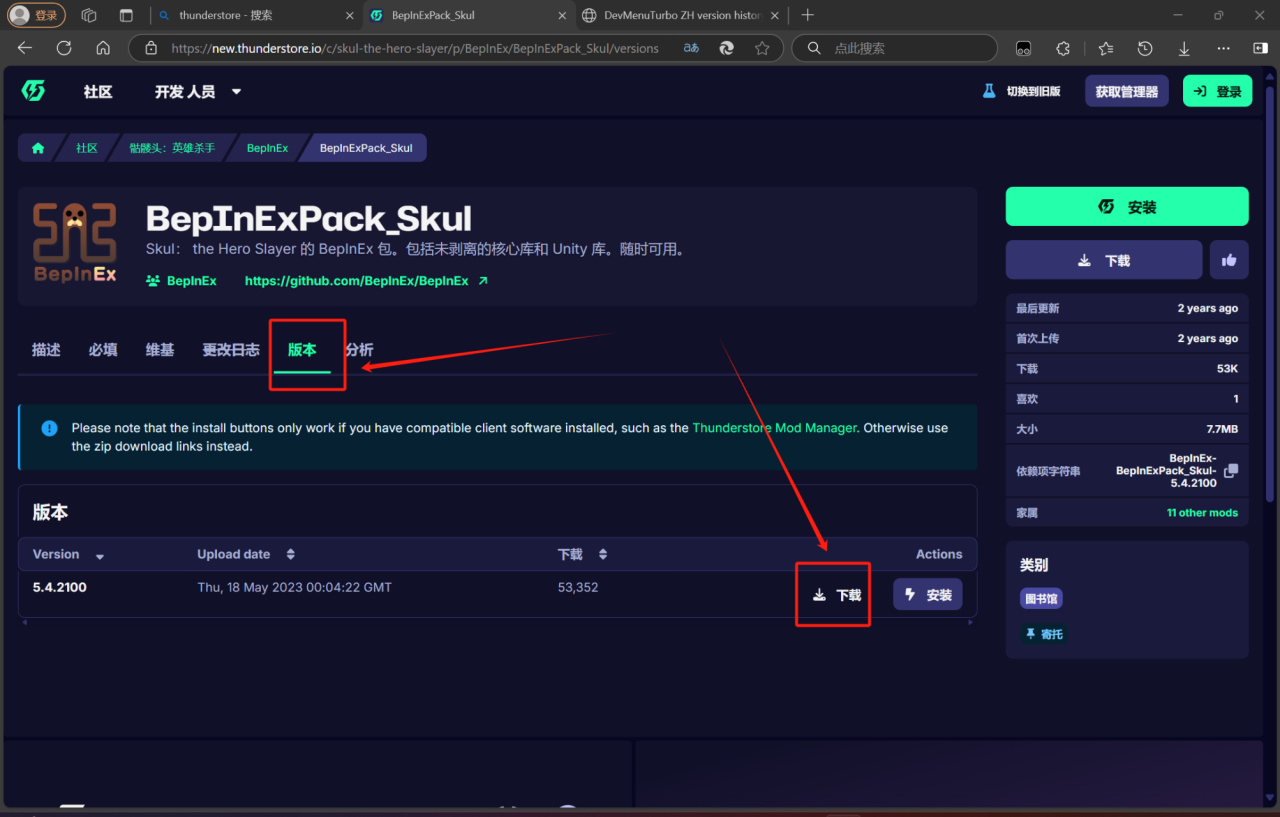Click the BepInEx breadcrumb
This screenshot has width=1280, height=817.
coord(267,148)
